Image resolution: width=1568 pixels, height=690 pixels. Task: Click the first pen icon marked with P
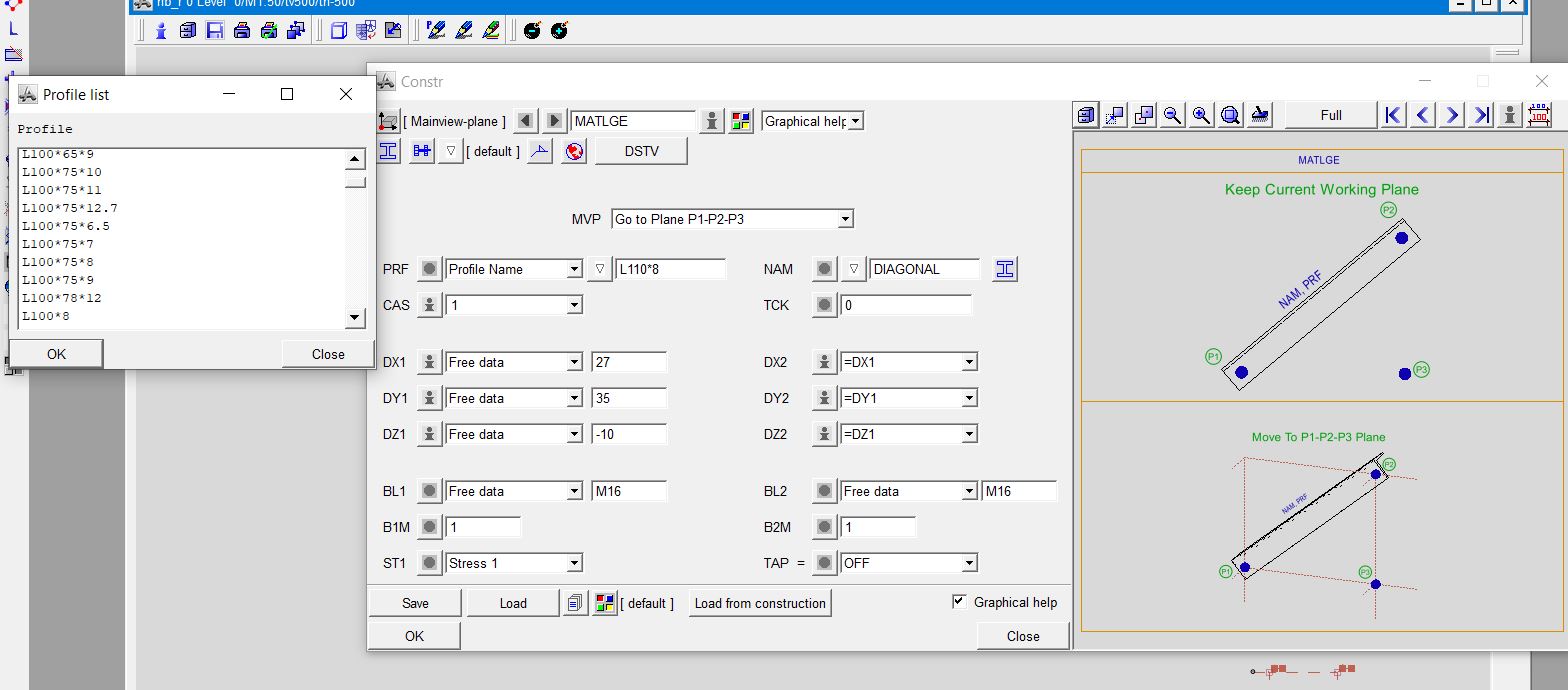coord(435,31)
